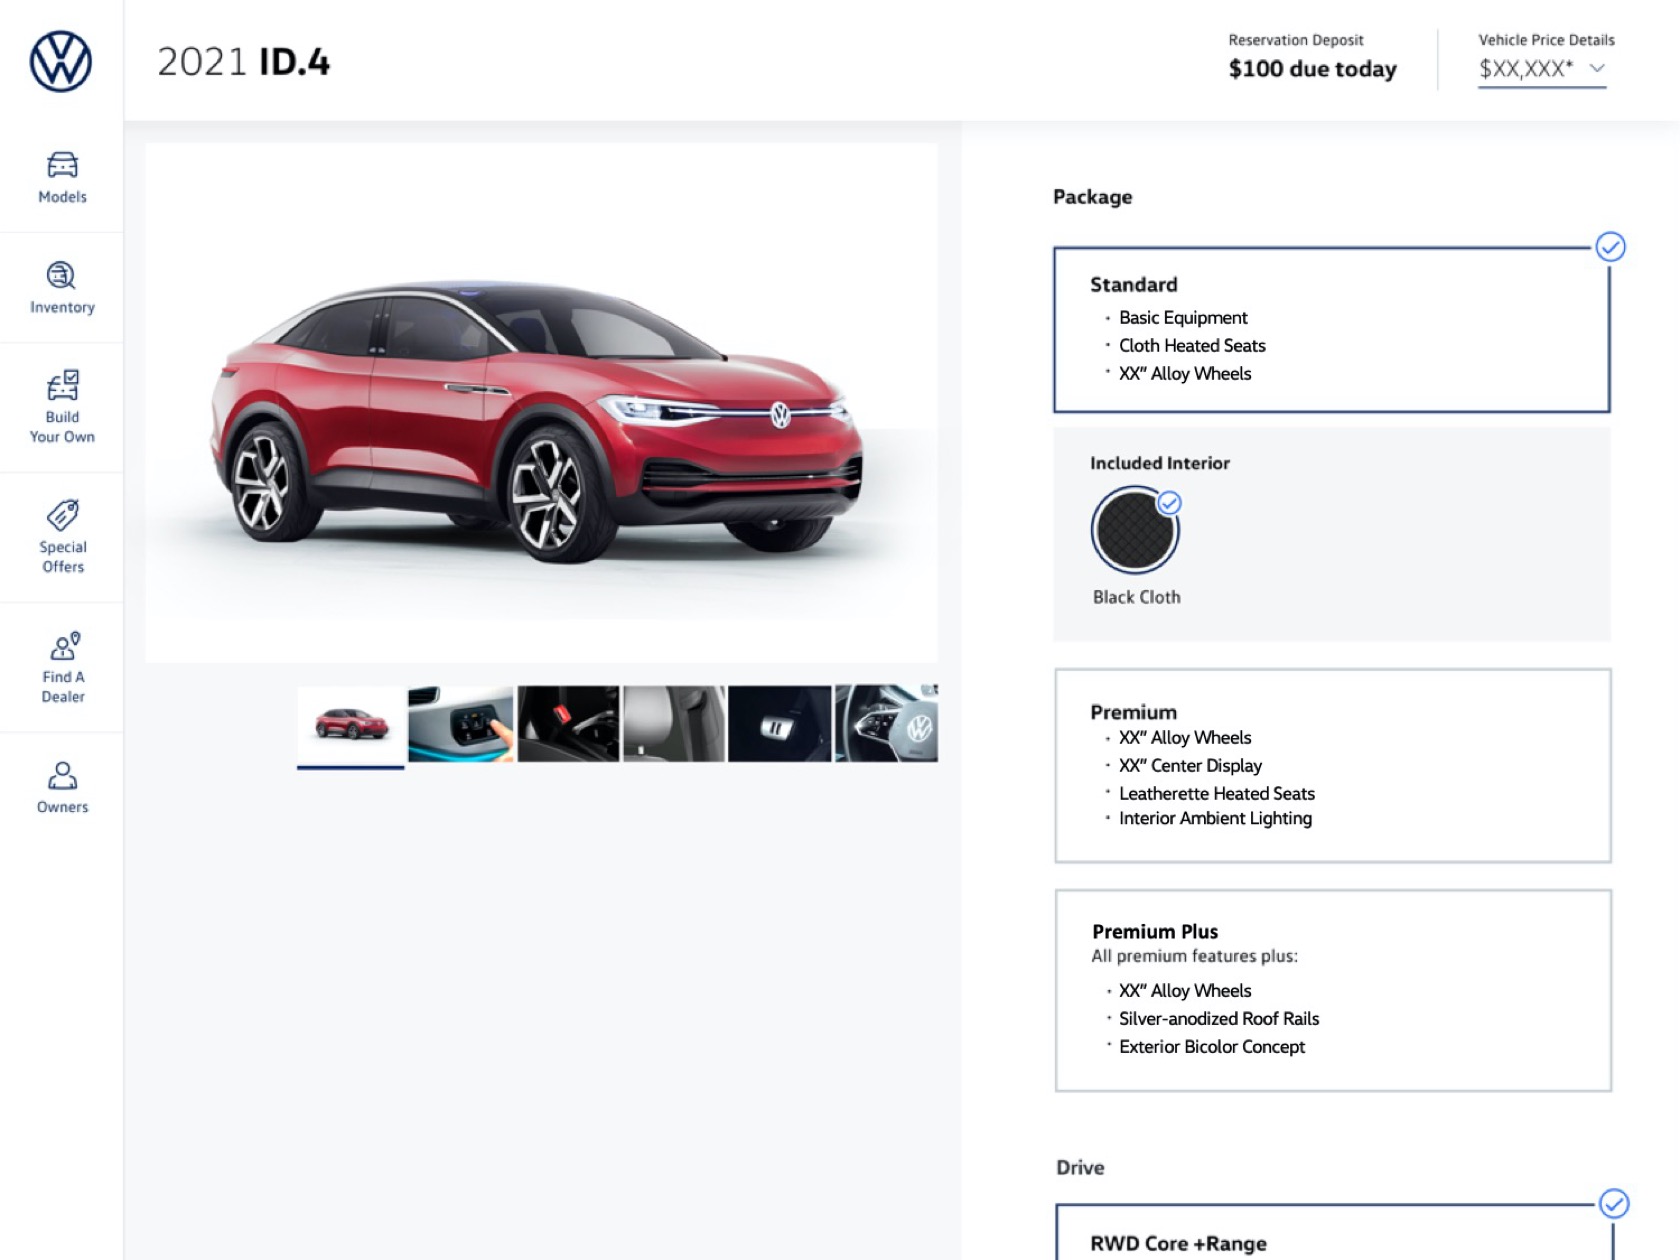Screen dimensions: 1680x1260
Task: View the door control panel thumbnail
Action: click(461, 724)
